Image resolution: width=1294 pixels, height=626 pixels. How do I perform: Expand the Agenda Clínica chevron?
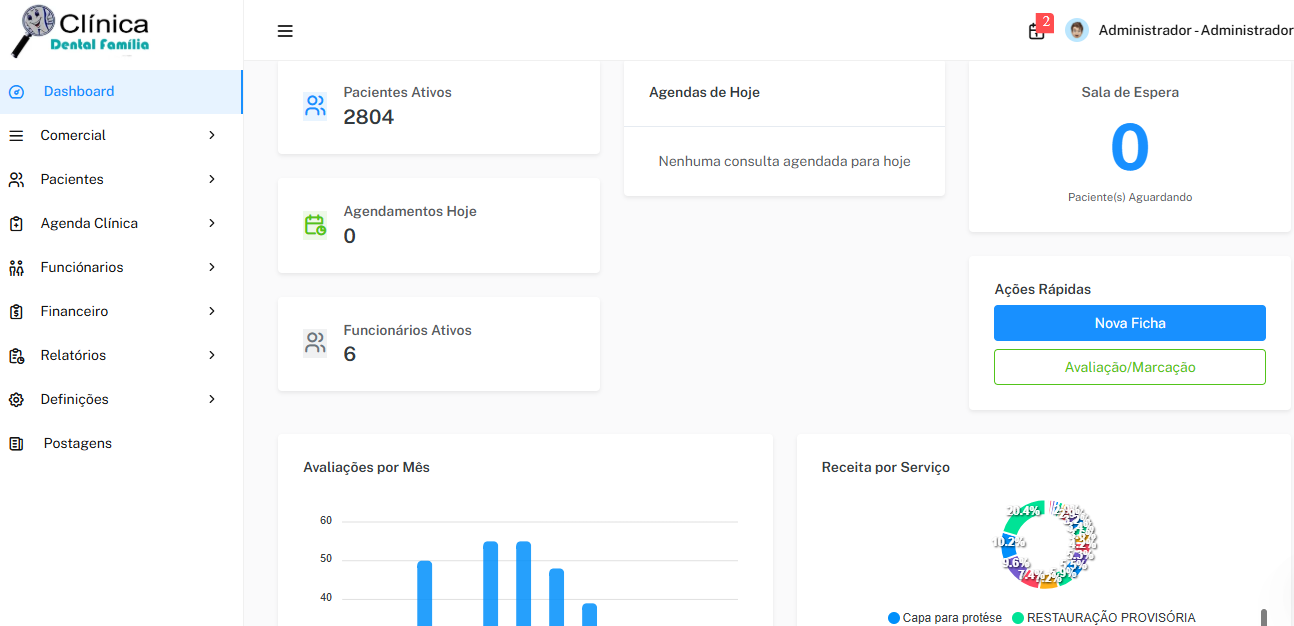pos(212,223)
